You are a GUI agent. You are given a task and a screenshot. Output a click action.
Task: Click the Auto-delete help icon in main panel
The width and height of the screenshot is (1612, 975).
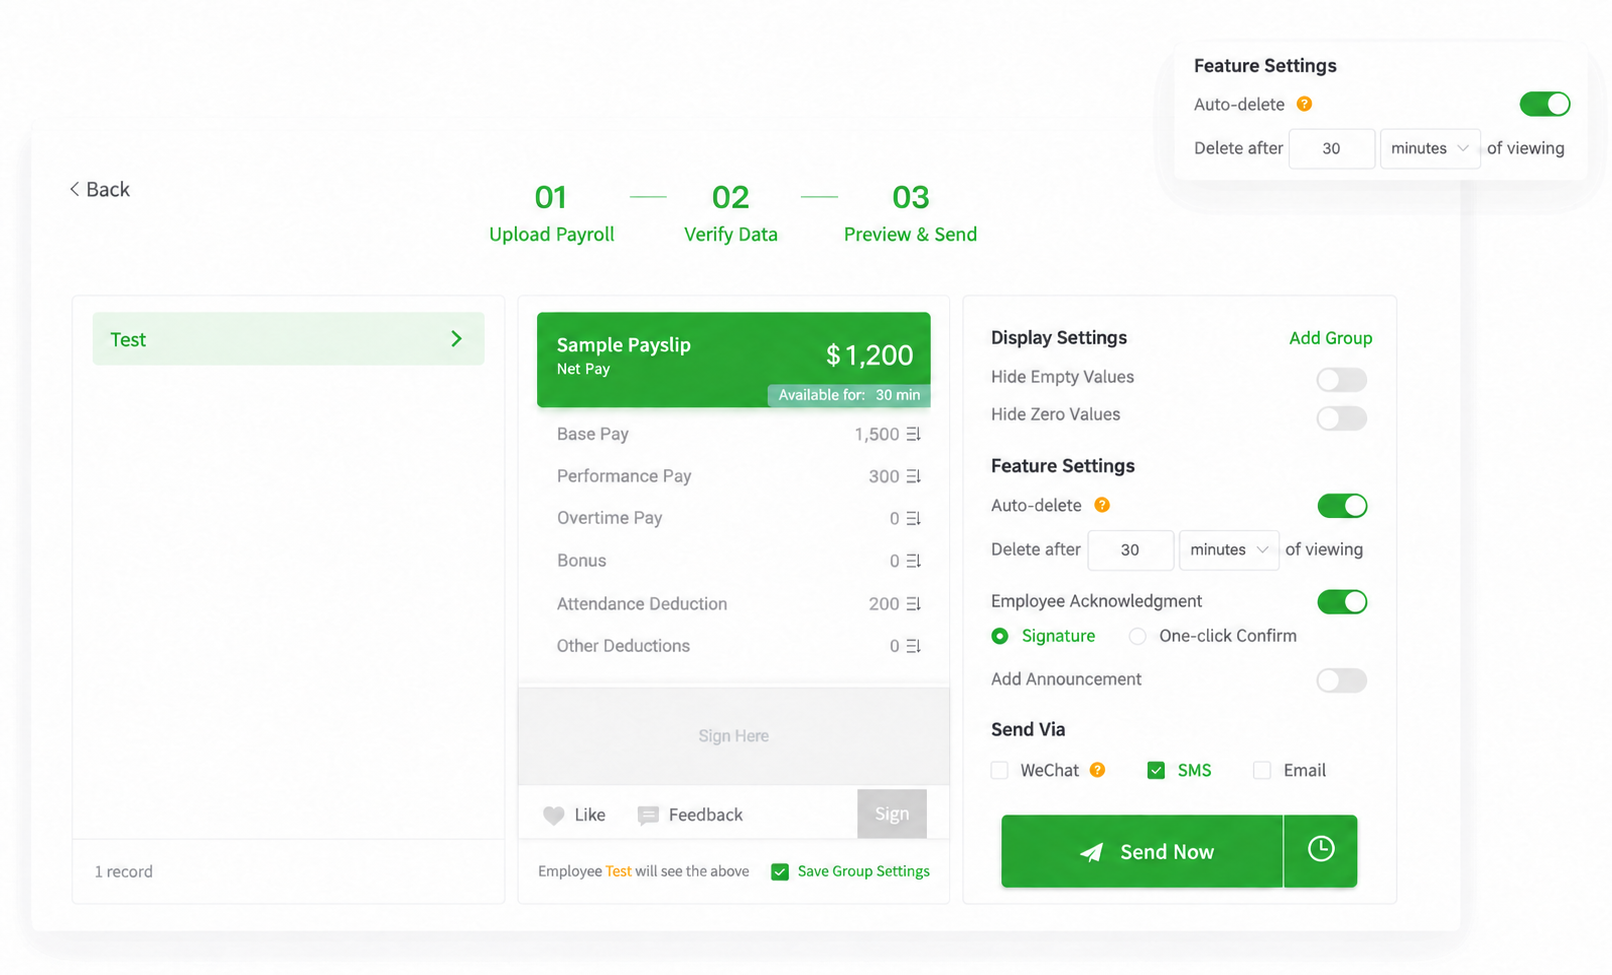click(x=1102, y=505)
